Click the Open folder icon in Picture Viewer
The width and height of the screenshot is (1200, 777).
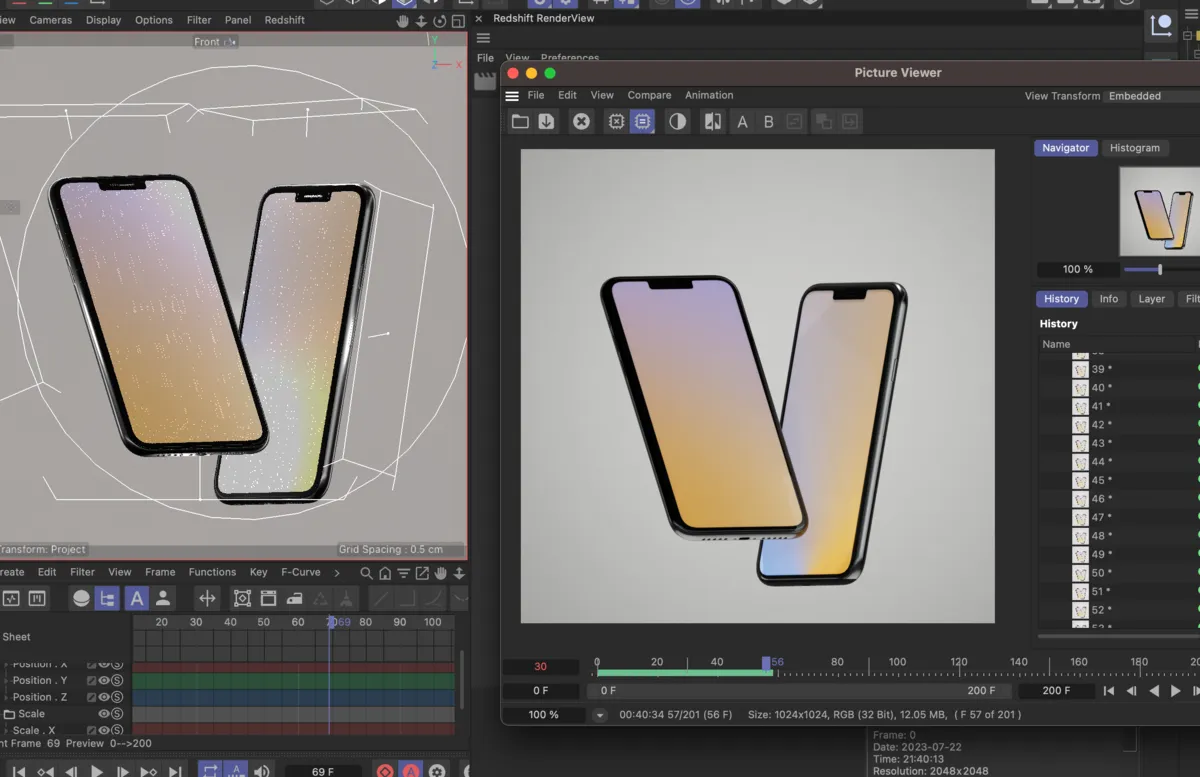tap(520, 122)
